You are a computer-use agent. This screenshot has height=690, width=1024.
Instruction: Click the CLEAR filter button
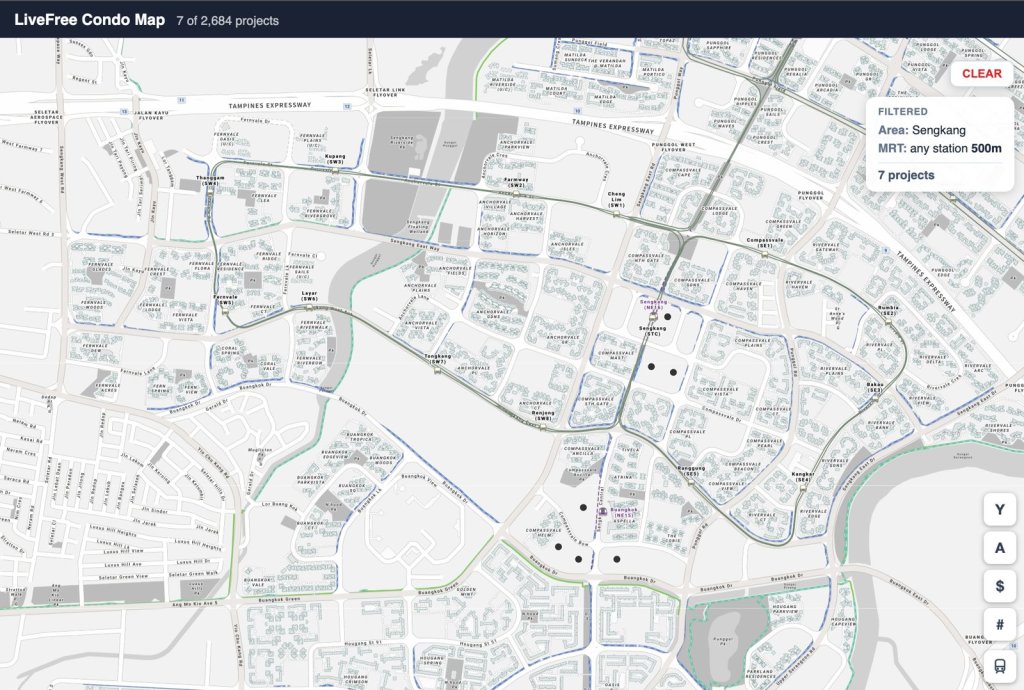pyautogui.click(x=982, y=74)
